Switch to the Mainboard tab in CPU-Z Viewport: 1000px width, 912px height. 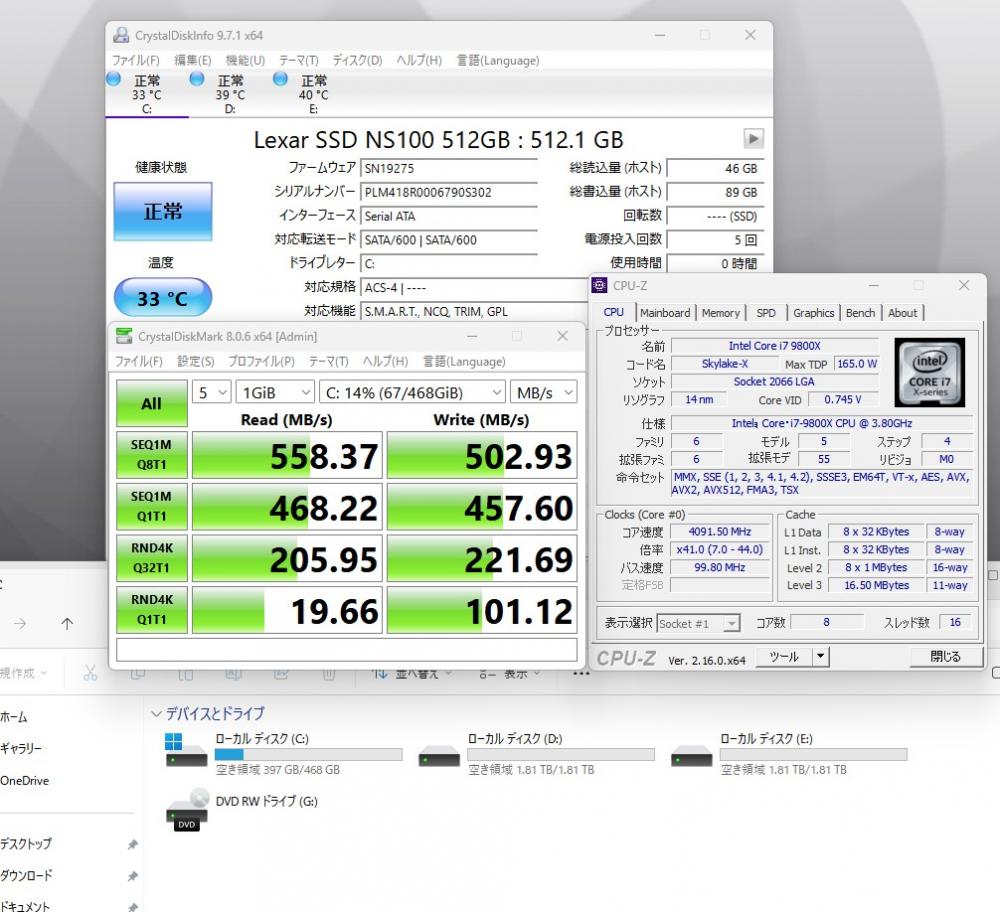click(x=665, y=313)
